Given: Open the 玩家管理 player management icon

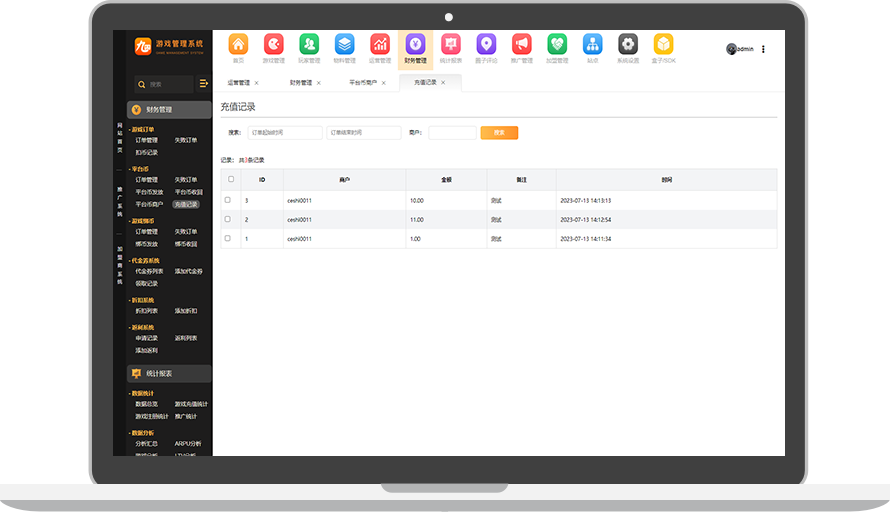Looking at the screenshot, I should 309,45.
